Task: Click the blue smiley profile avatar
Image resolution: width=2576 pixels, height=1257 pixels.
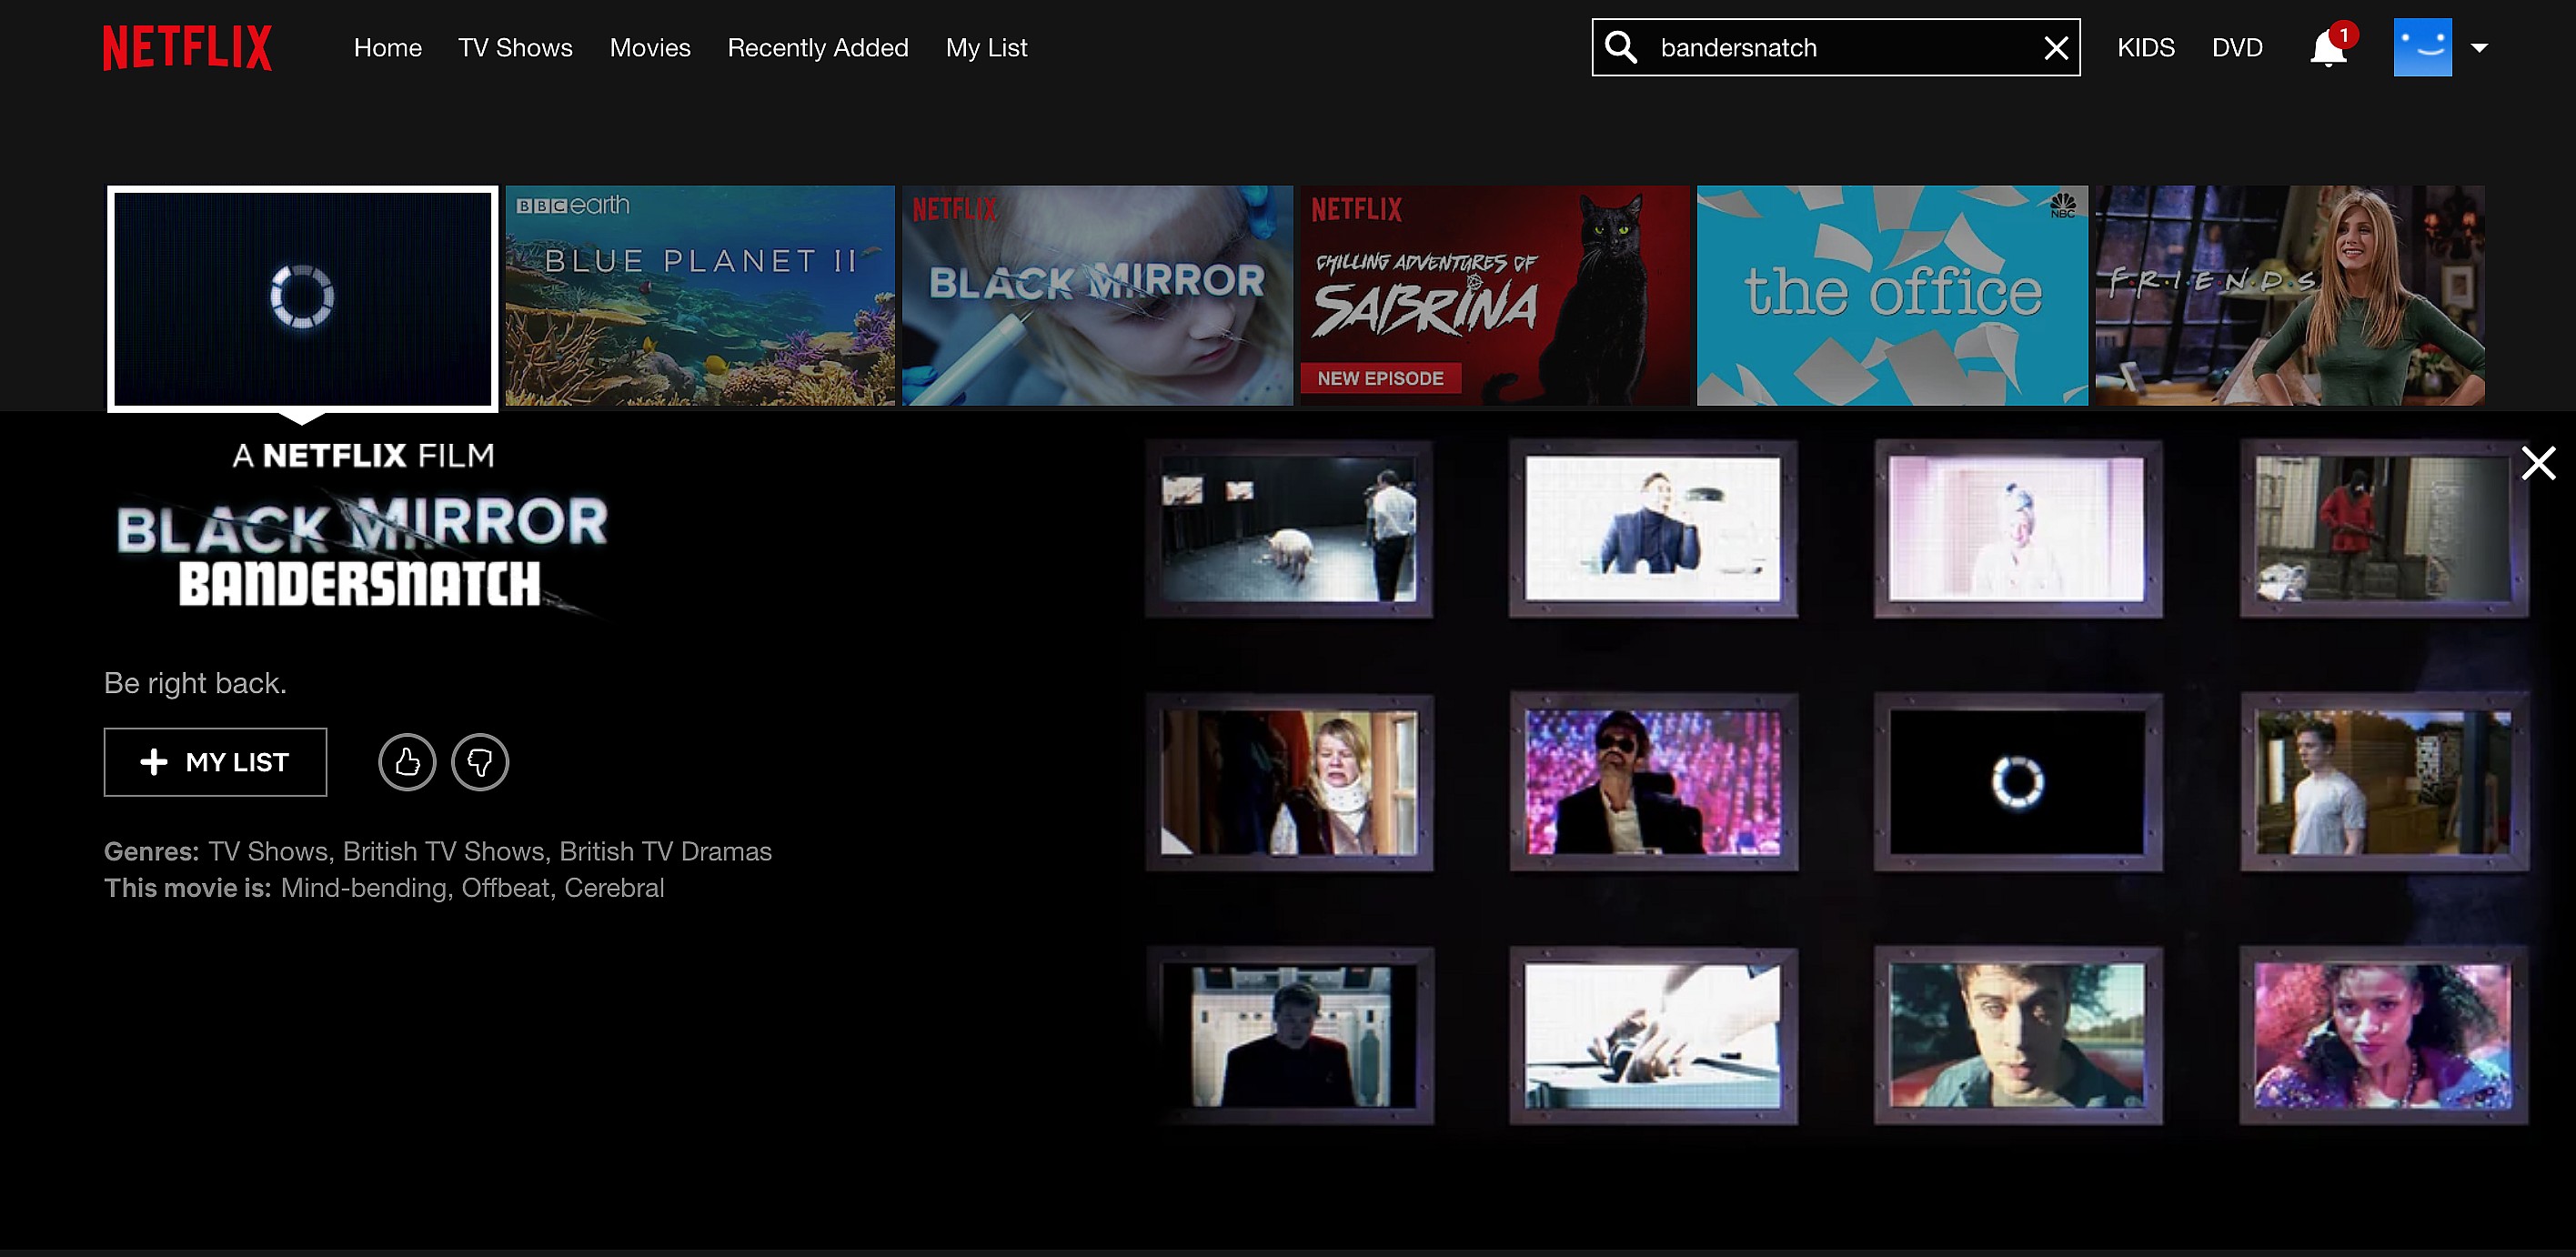Action: coord(2422,47)
